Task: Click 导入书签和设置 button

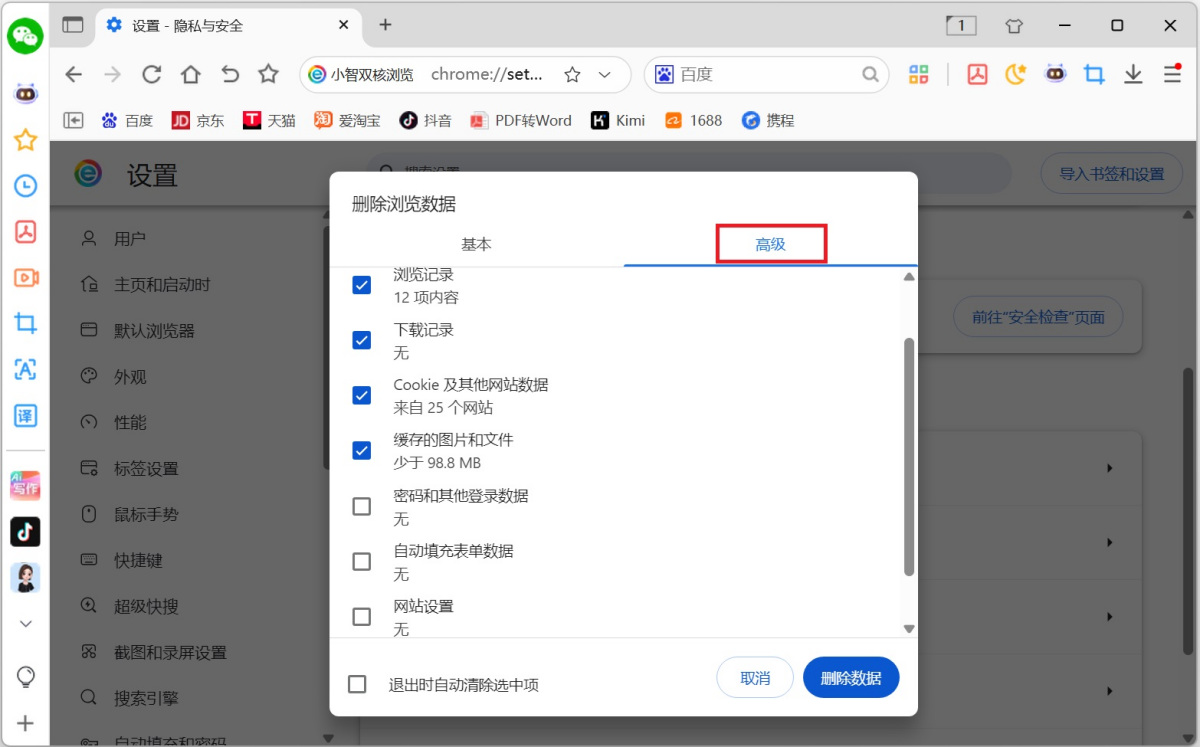Action: coord(1111,173)
